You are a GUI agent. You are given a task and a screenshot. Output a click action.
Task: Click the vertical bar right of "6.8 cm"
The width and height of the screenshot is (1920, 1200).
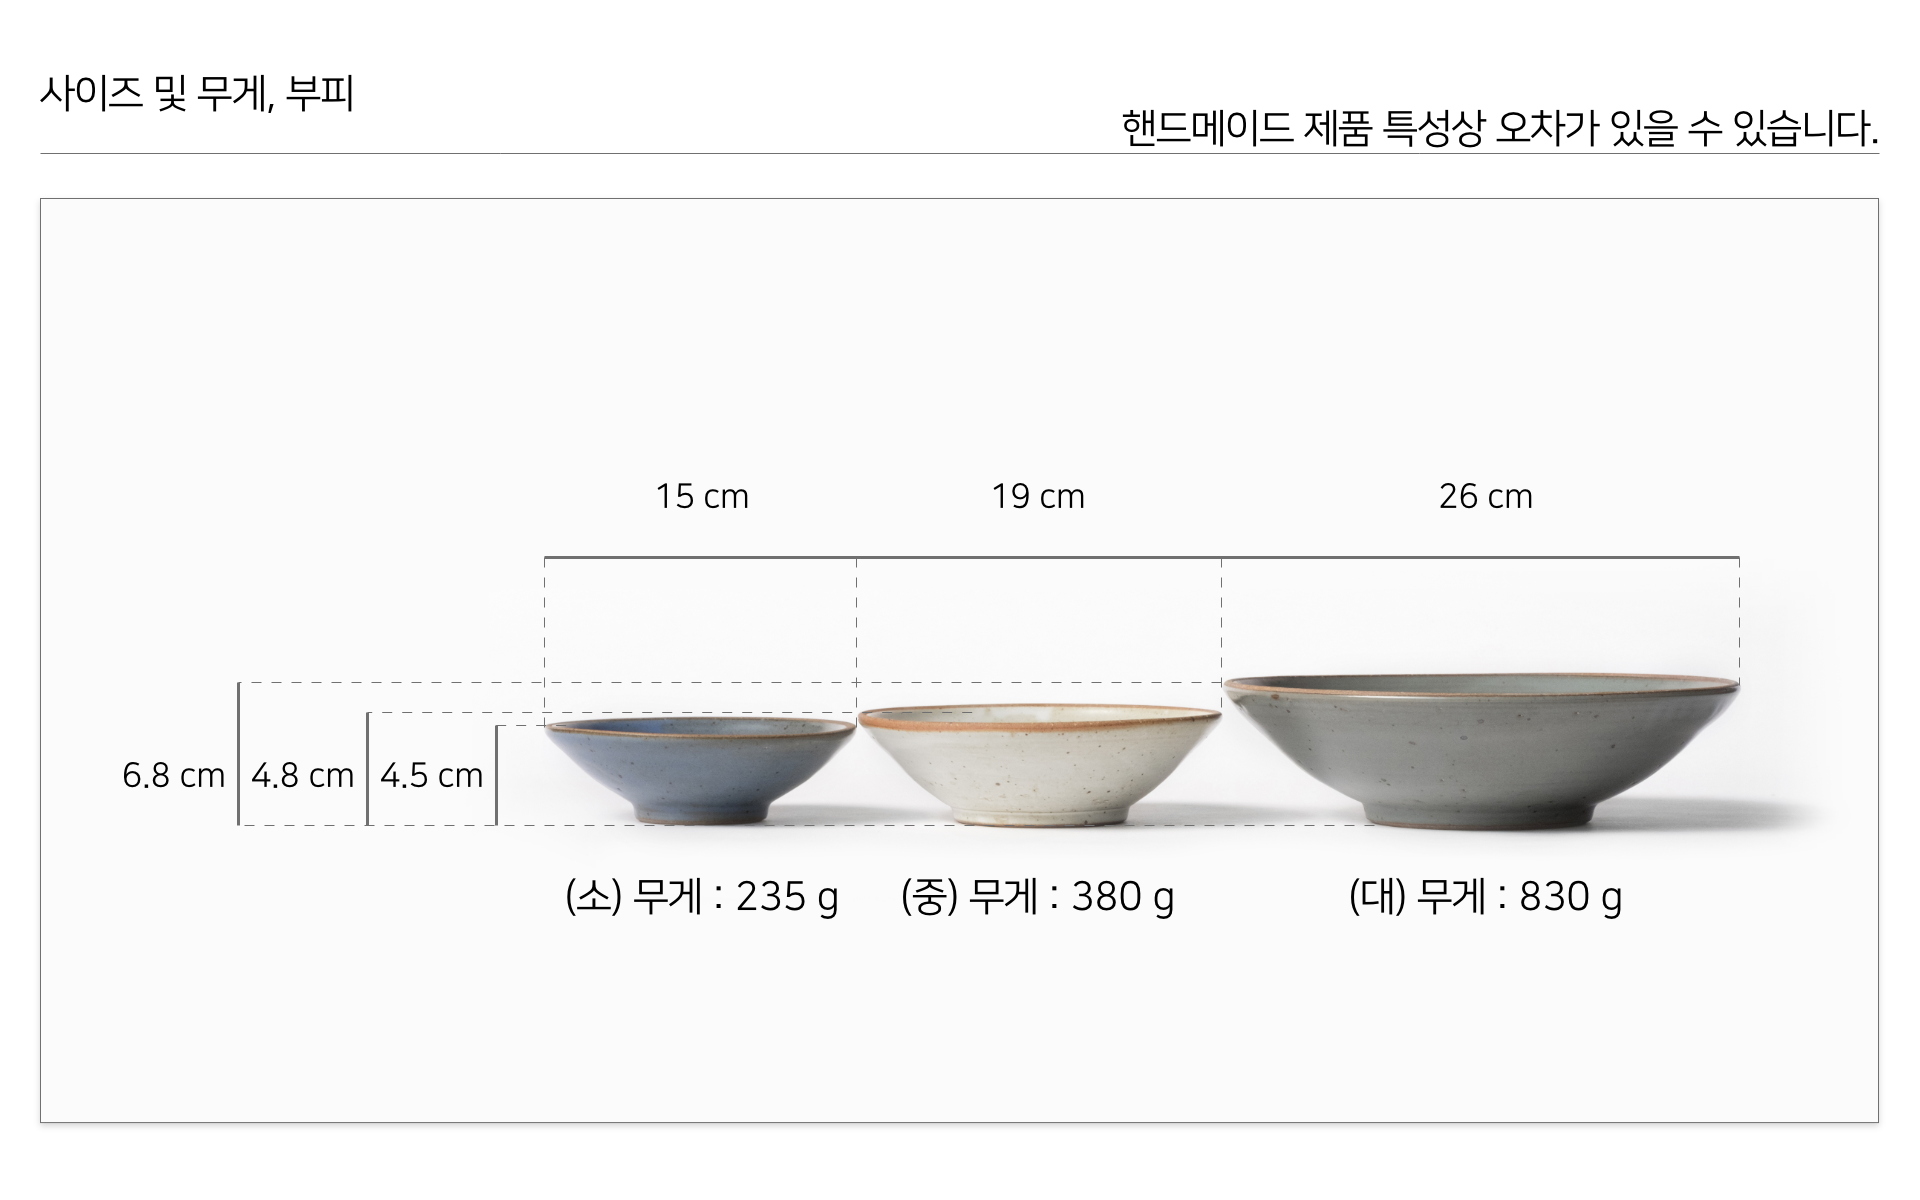tap(238, 754)
